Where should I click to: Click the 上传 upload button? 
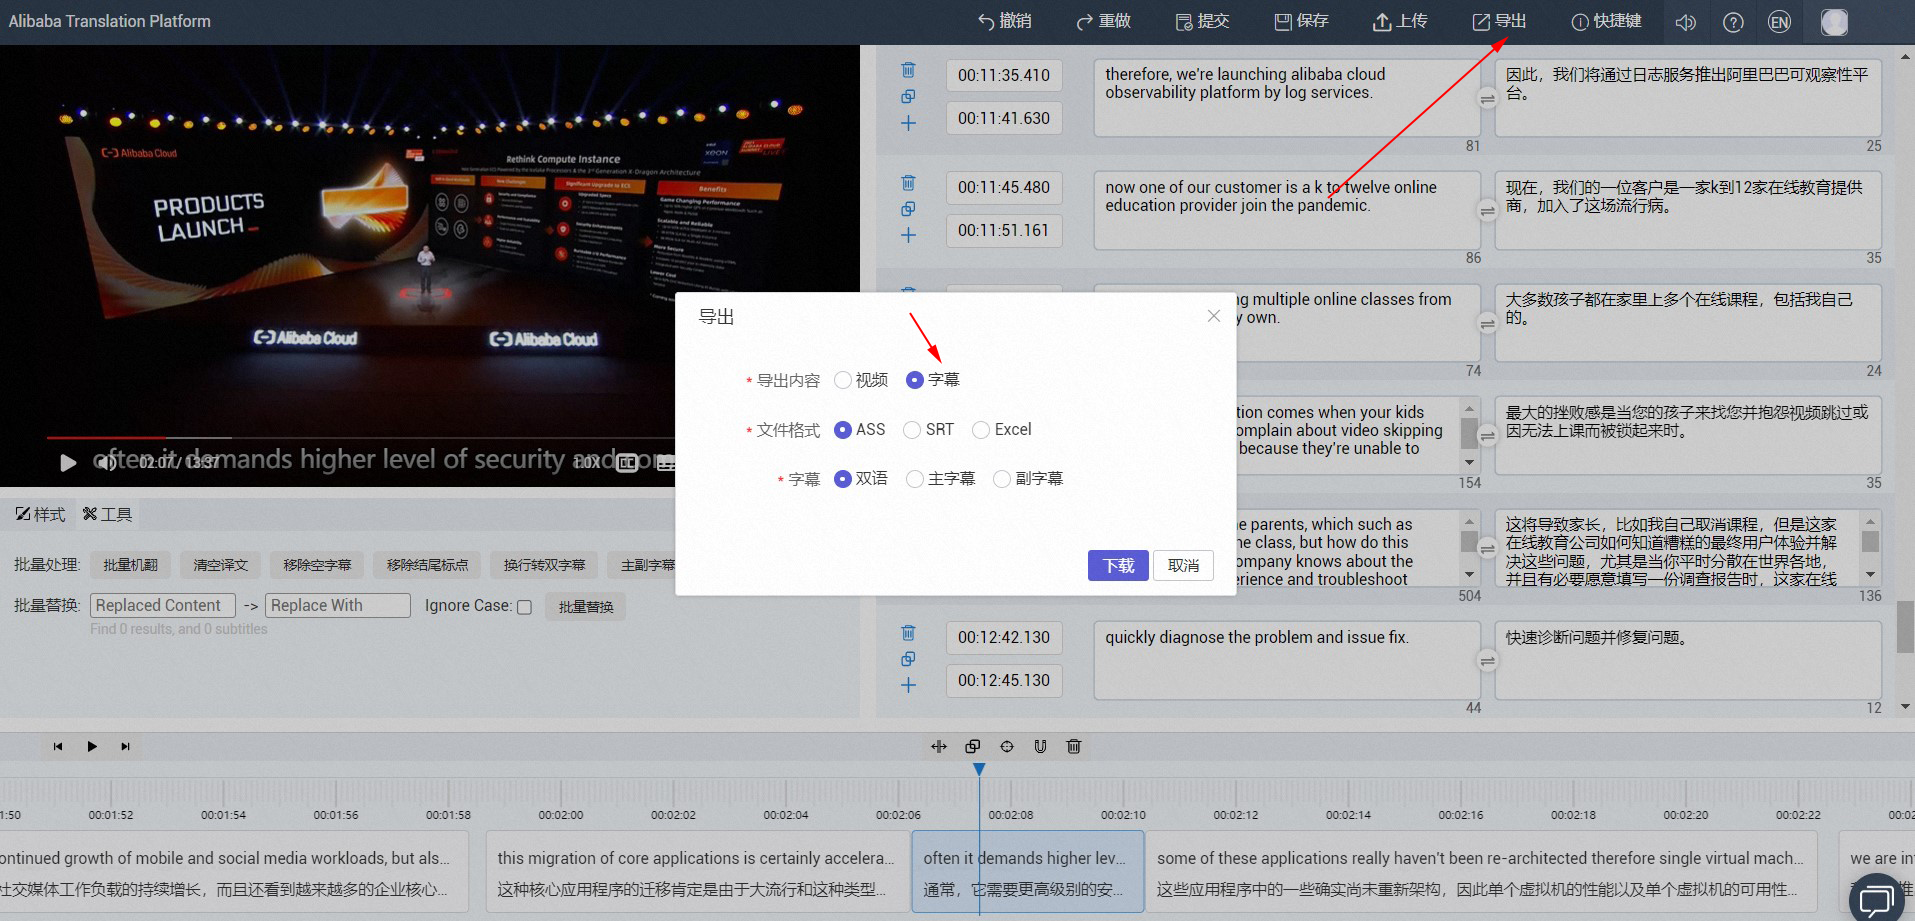point(1400,21)
